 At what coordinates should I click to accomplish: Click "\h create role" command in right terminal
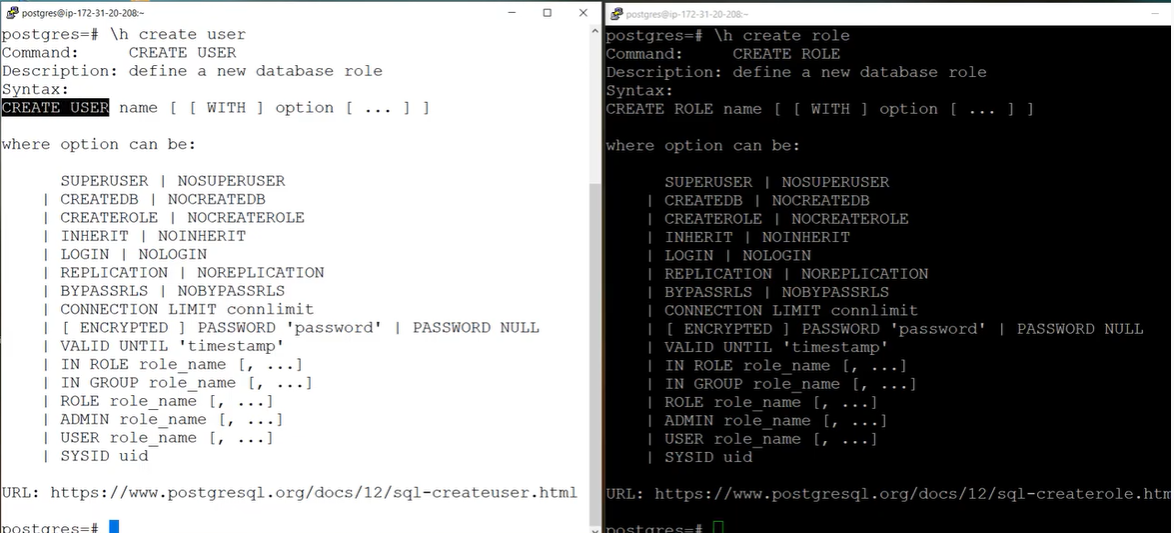pos(782,36)
